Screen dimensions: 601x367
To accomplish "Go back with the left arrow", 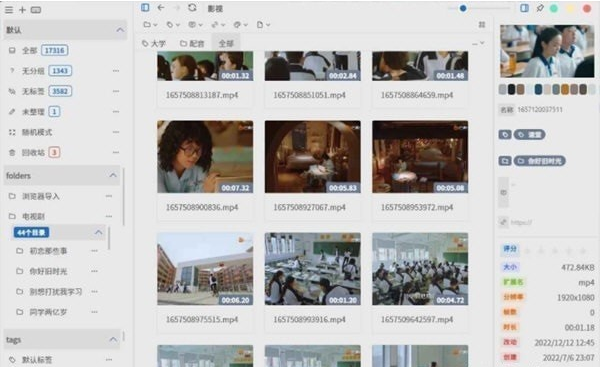I will tap(161, 7).
